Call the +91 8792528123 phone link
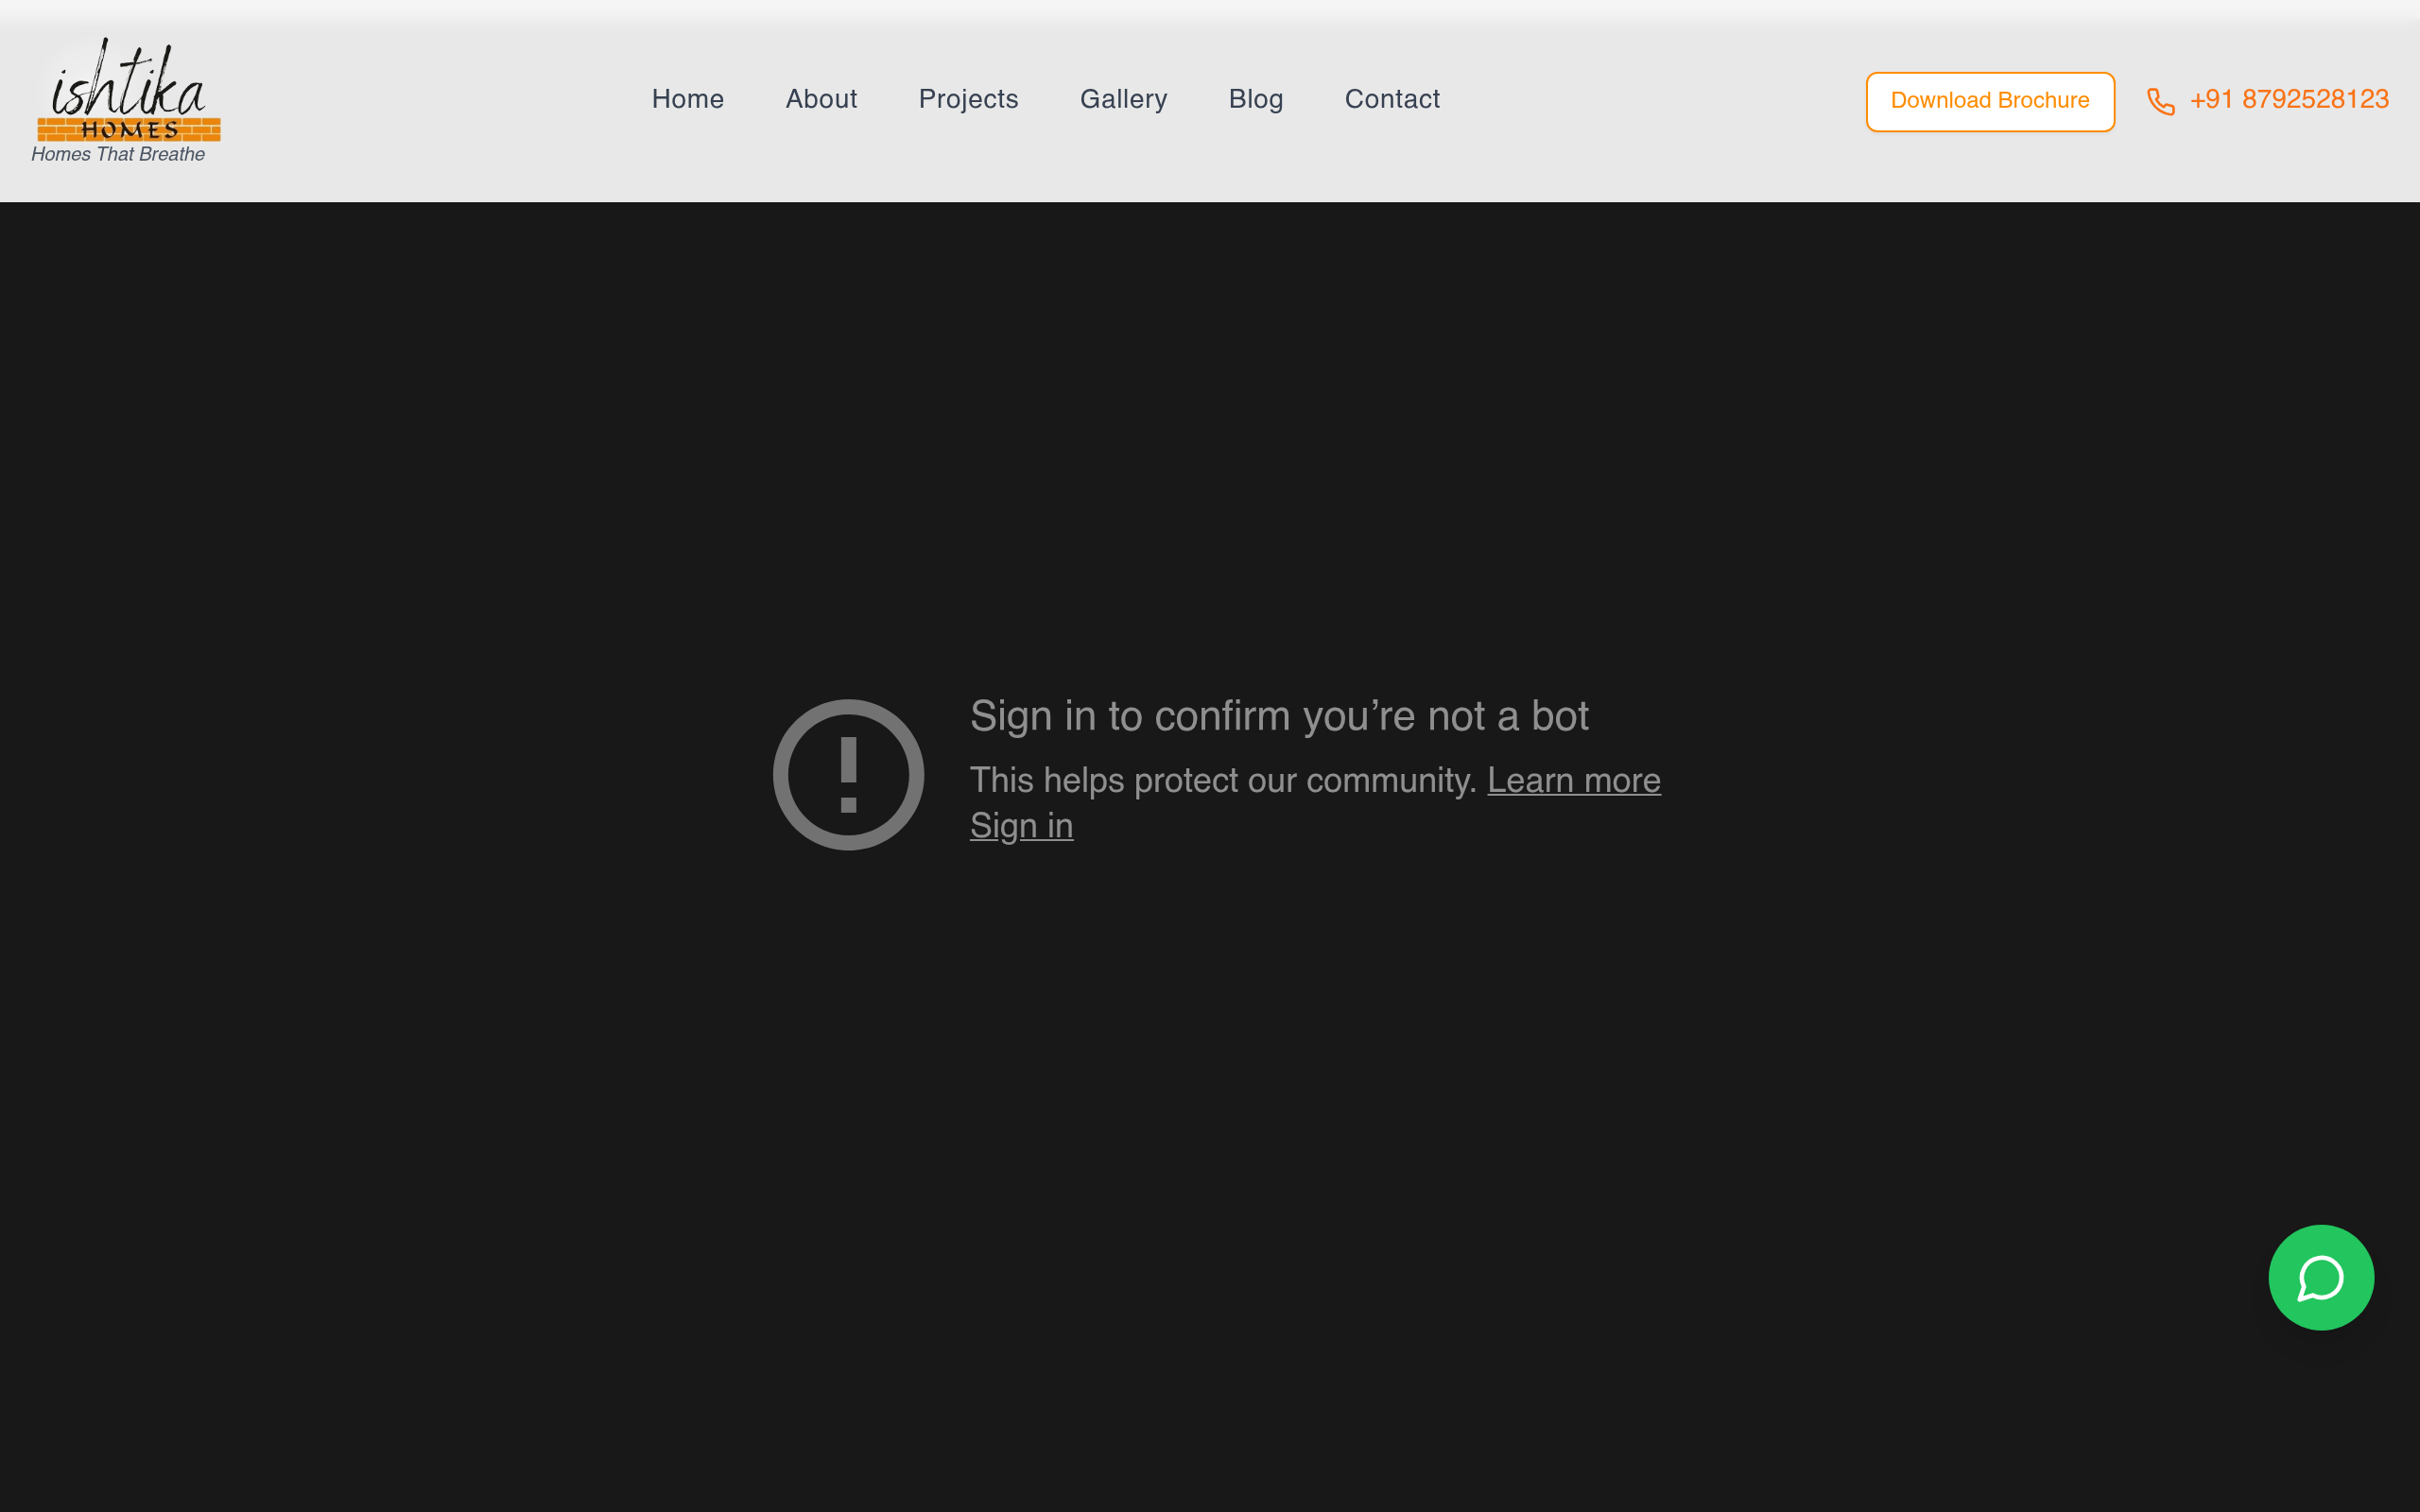The width and height of the screenshot is (2420, 1512). coord(2288,99)
